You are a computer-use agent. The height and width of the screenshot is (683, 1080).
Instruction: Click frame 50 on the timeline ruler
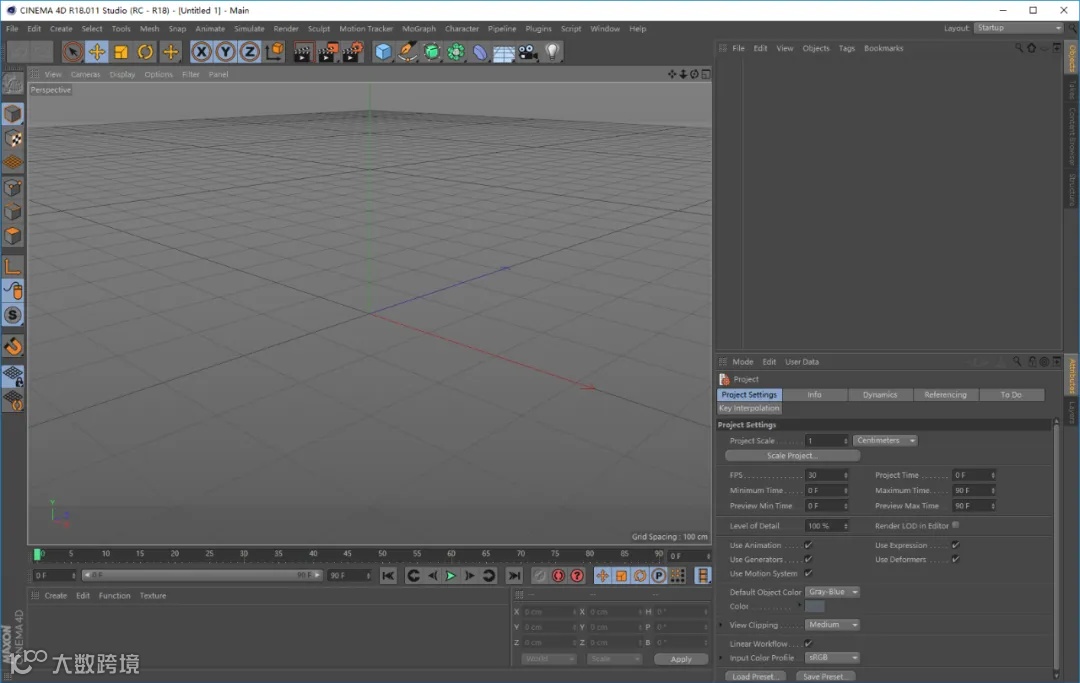(382, 554)
